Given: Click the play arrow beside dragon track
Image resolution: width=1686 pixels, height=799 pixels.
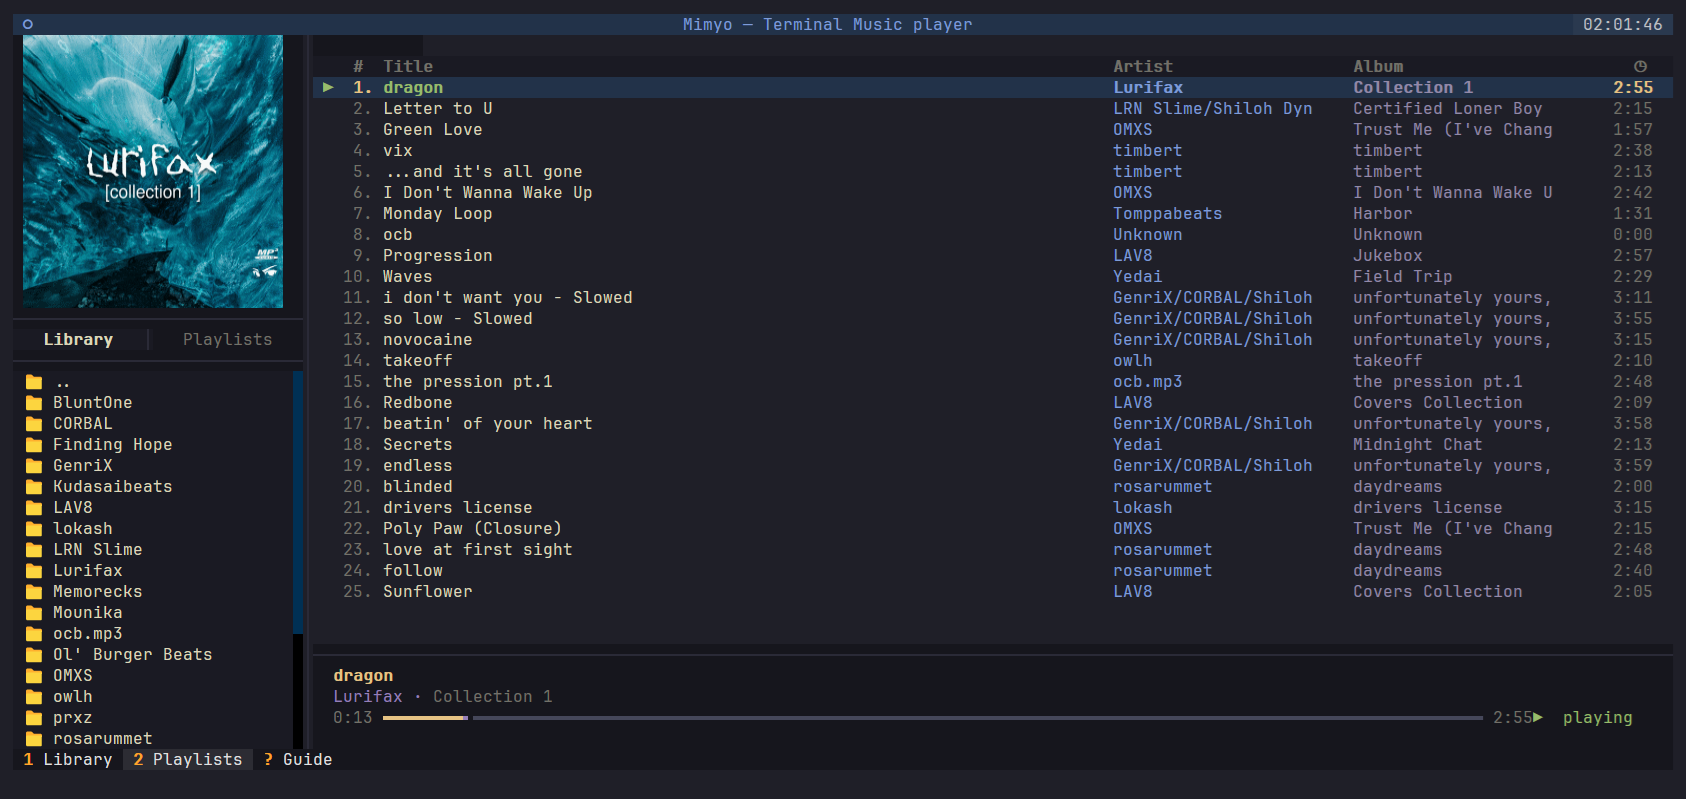Looking at the screenshot, I should point(328,88).
